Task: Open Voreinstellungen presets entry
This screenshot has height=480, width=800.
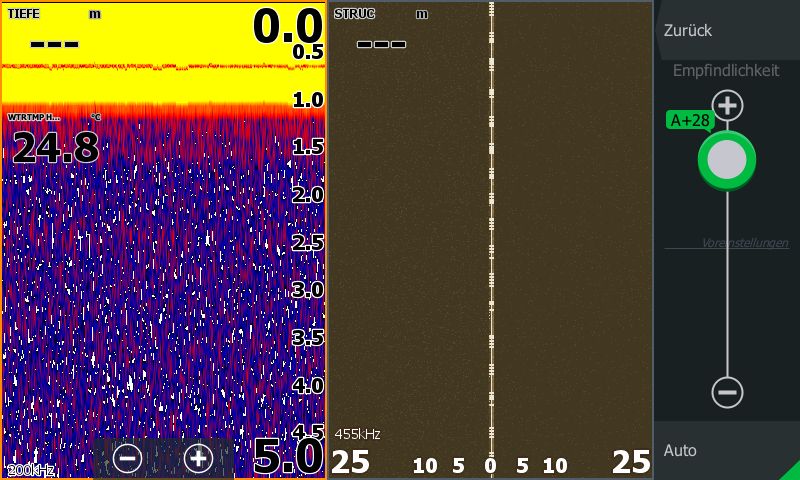Action: pyautogui.click(x=744, y=243)
